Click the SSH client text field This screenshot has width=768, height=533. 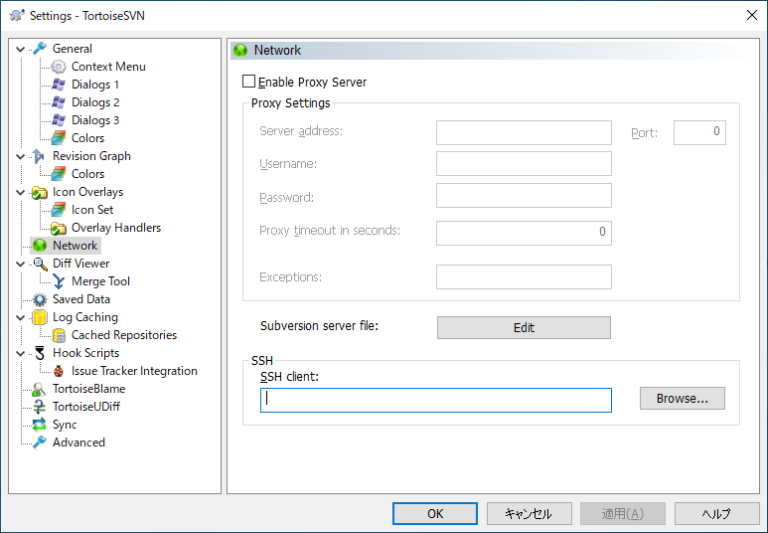(435, 400)
